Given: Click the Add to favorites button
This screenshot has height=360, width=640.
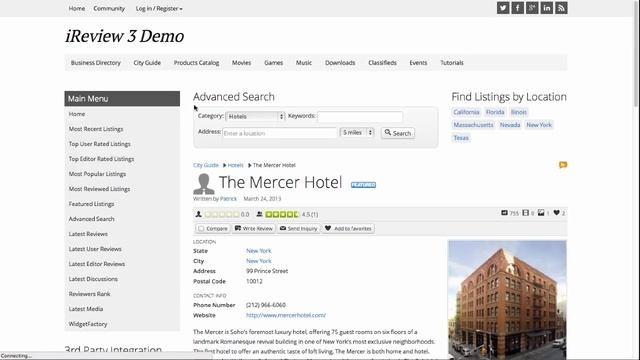Looking at the screenshot, I should [348, 229].
